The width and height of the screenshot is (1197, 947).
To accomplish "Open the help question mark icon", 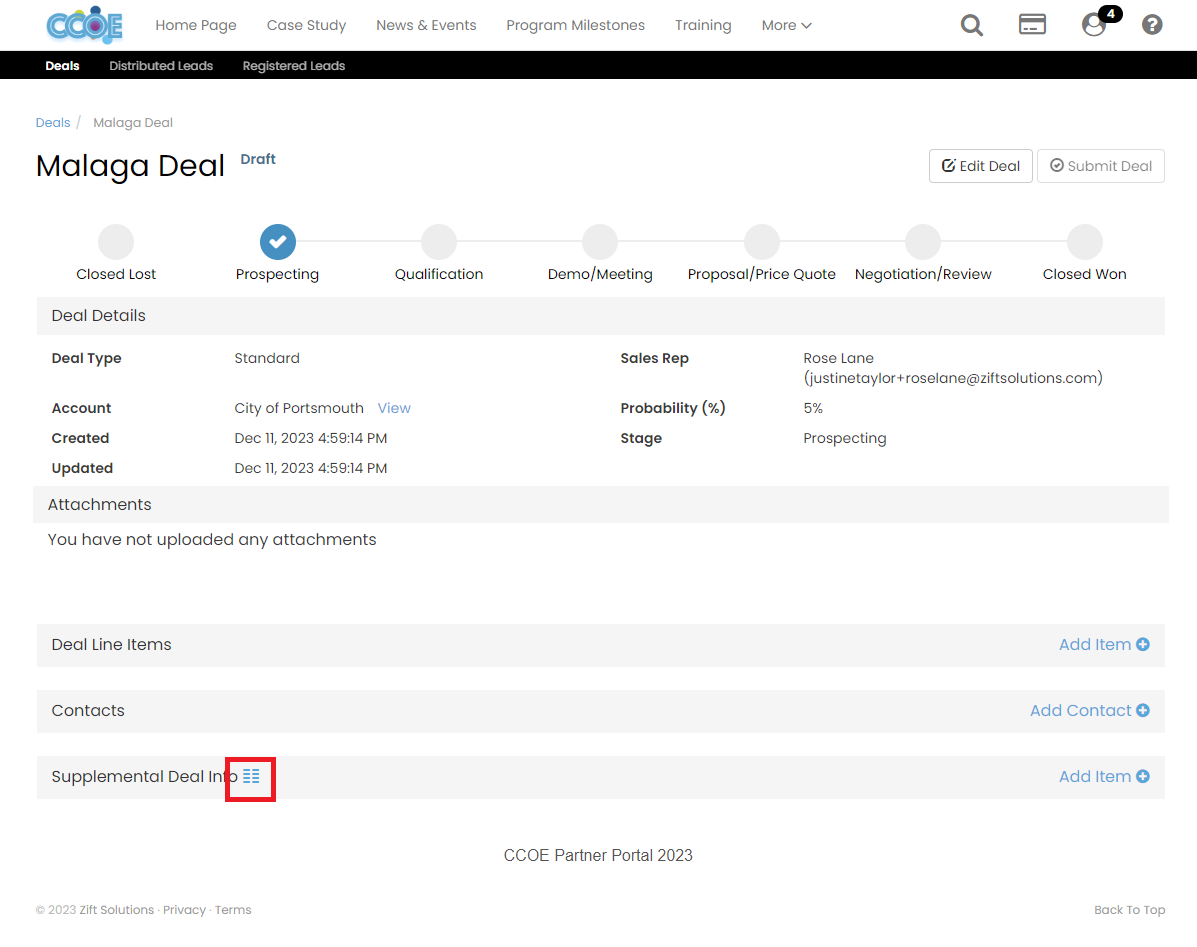I will (1152, 25).
